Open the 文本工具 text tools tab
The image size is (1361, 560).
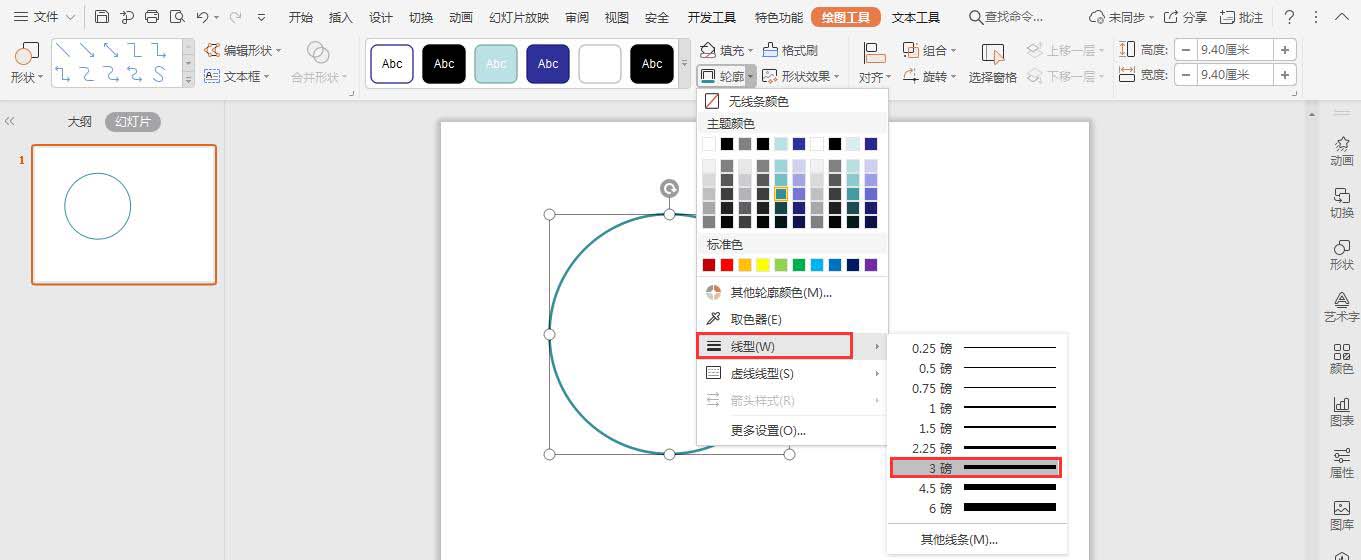coord(916,17)
